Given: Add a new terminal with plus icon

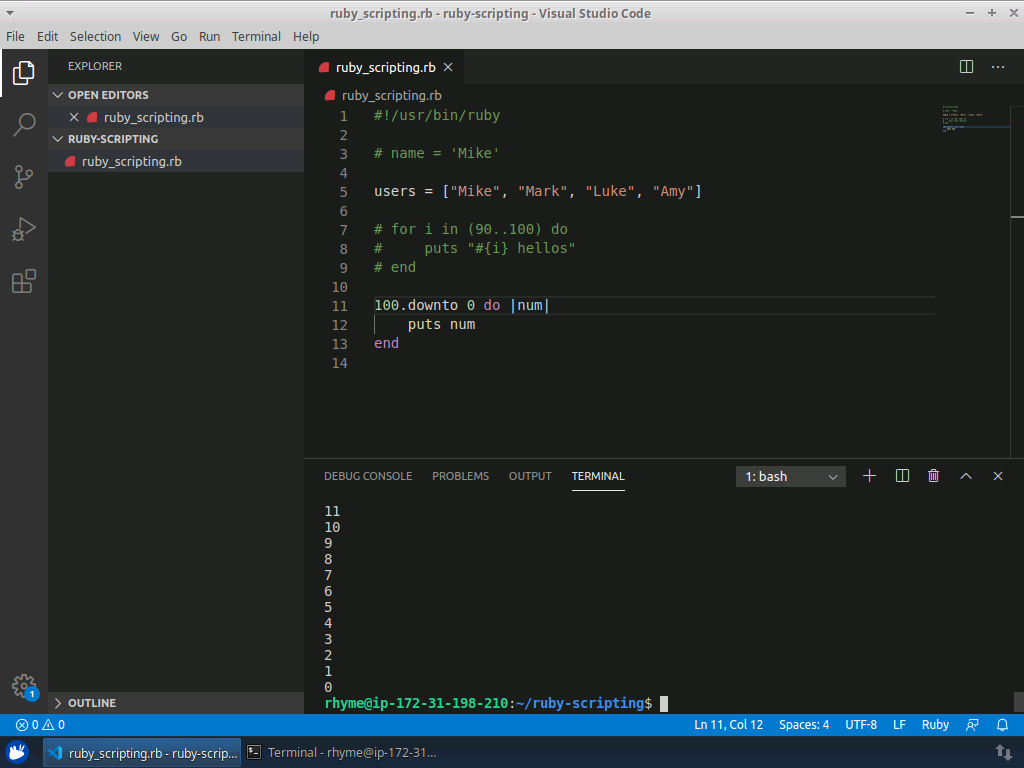Looking at the screenshot, I should click(x=869, y=476).
